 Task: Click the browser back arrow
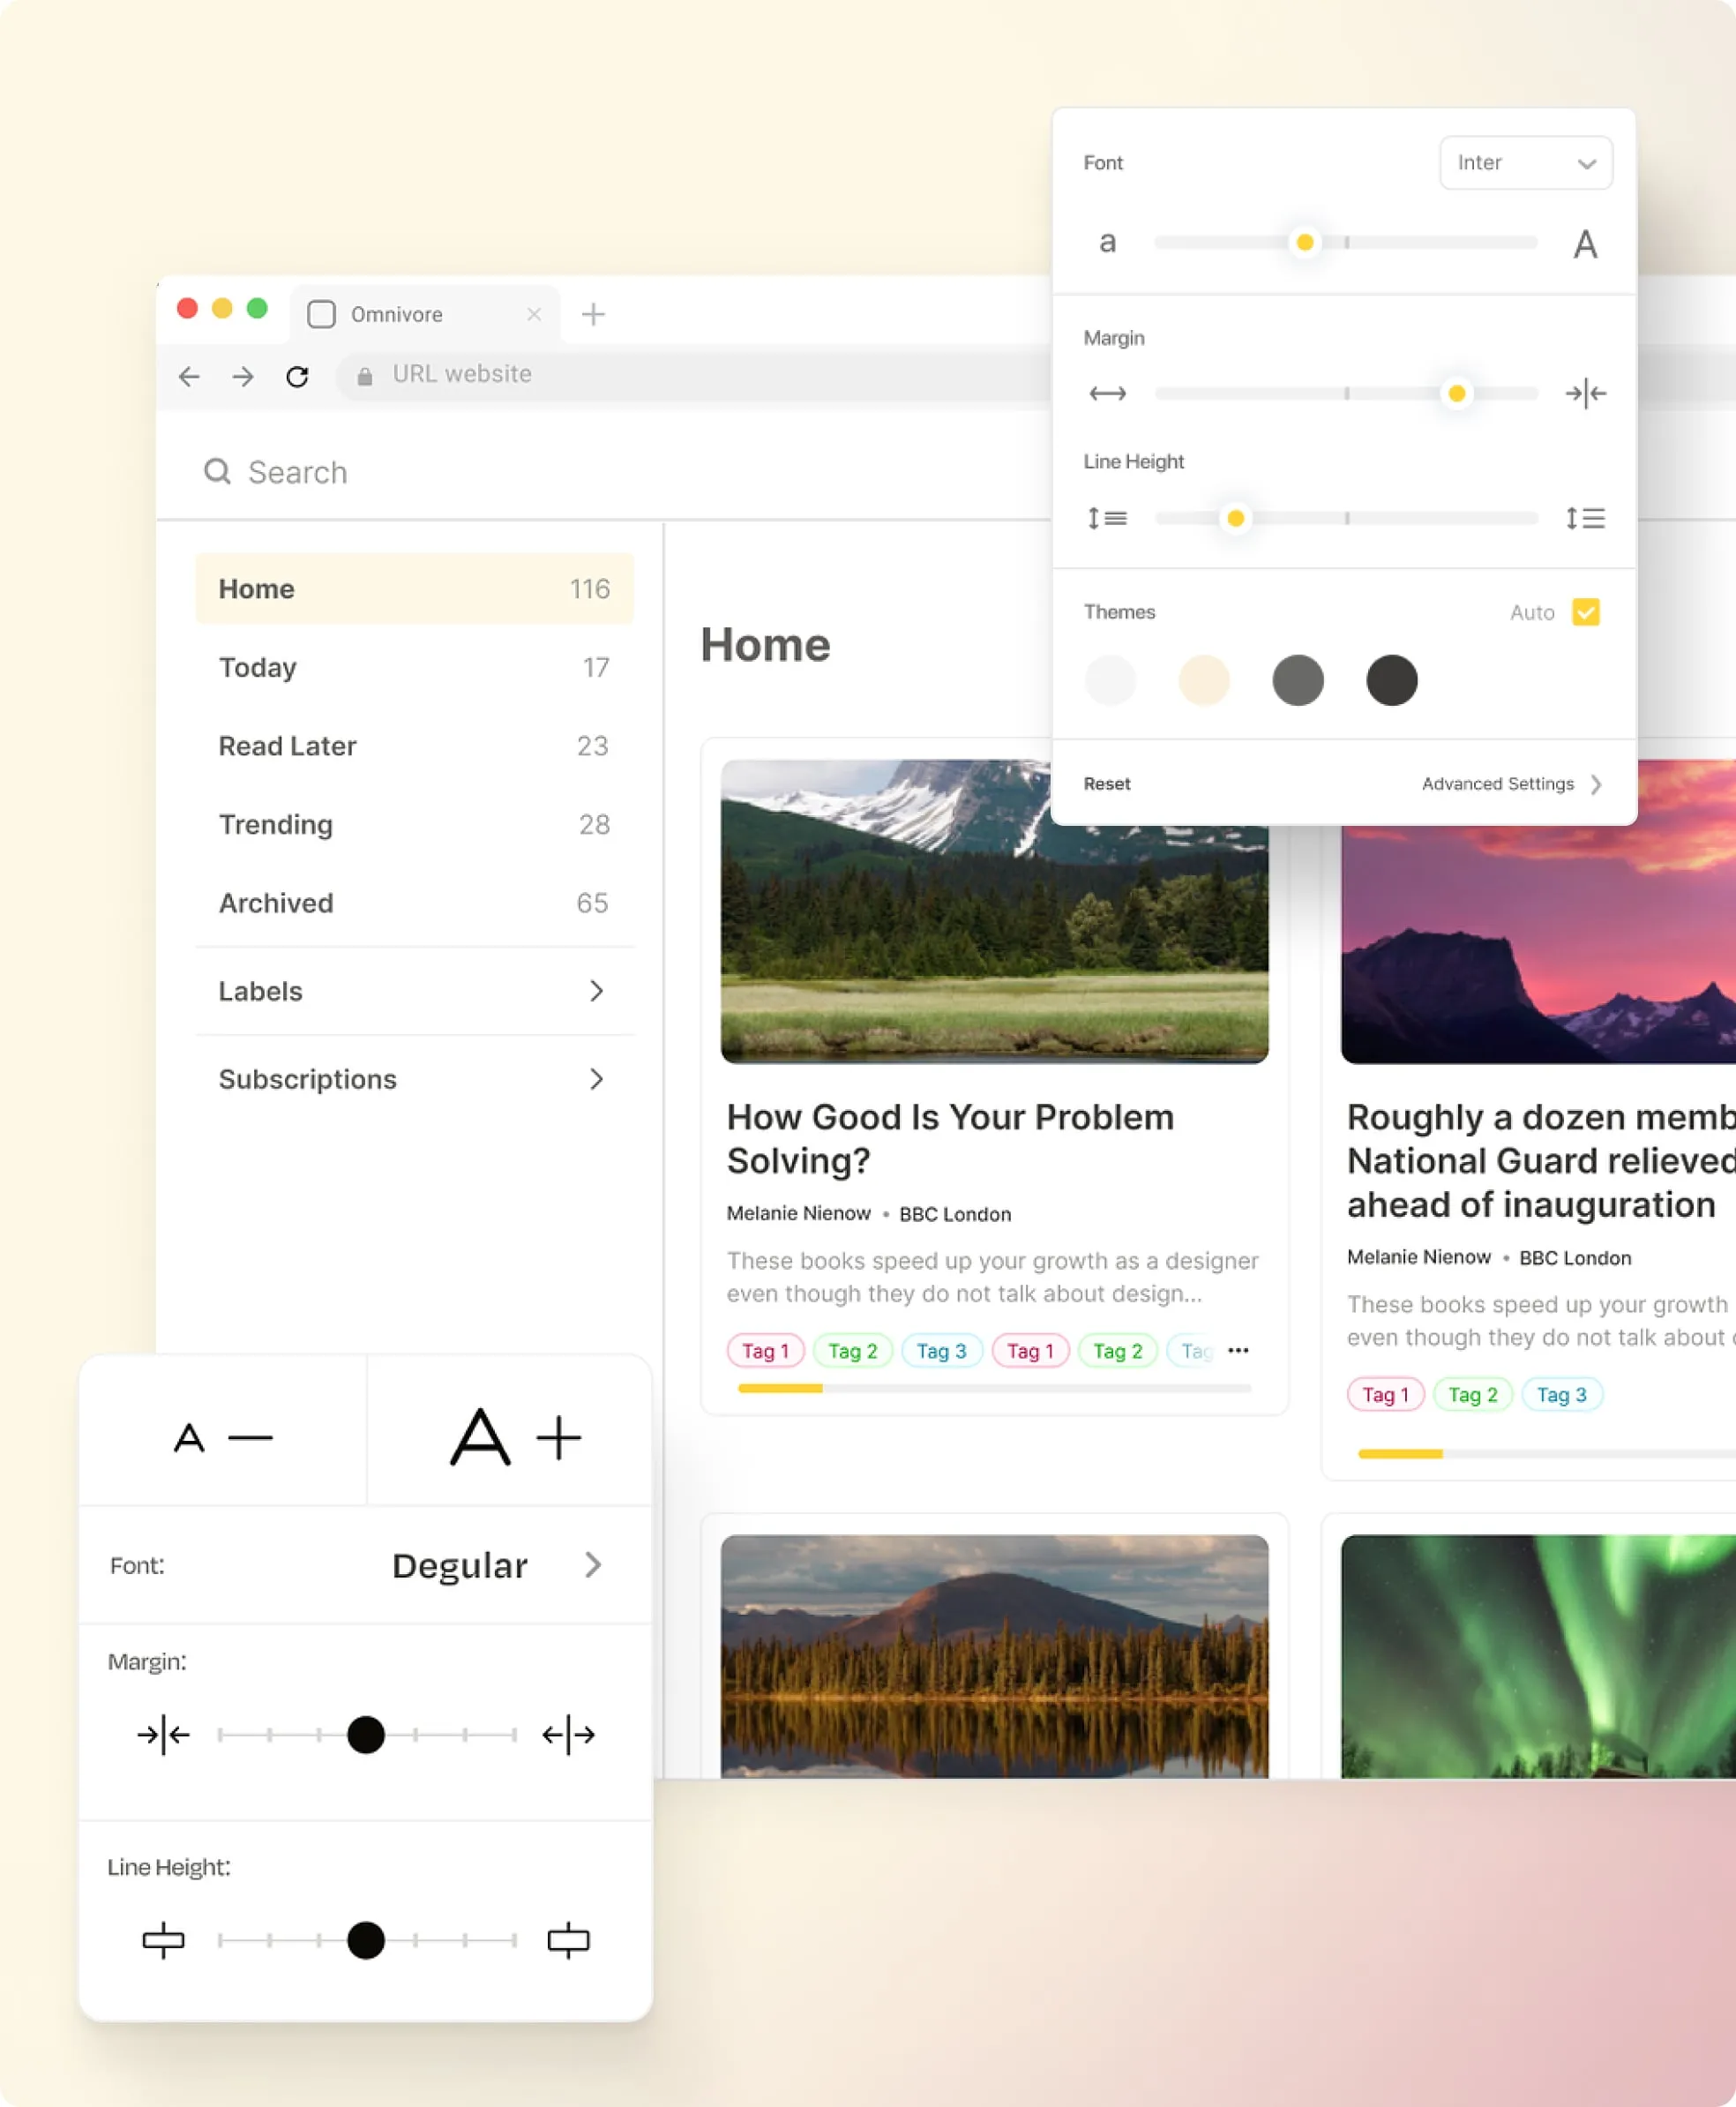189,376
